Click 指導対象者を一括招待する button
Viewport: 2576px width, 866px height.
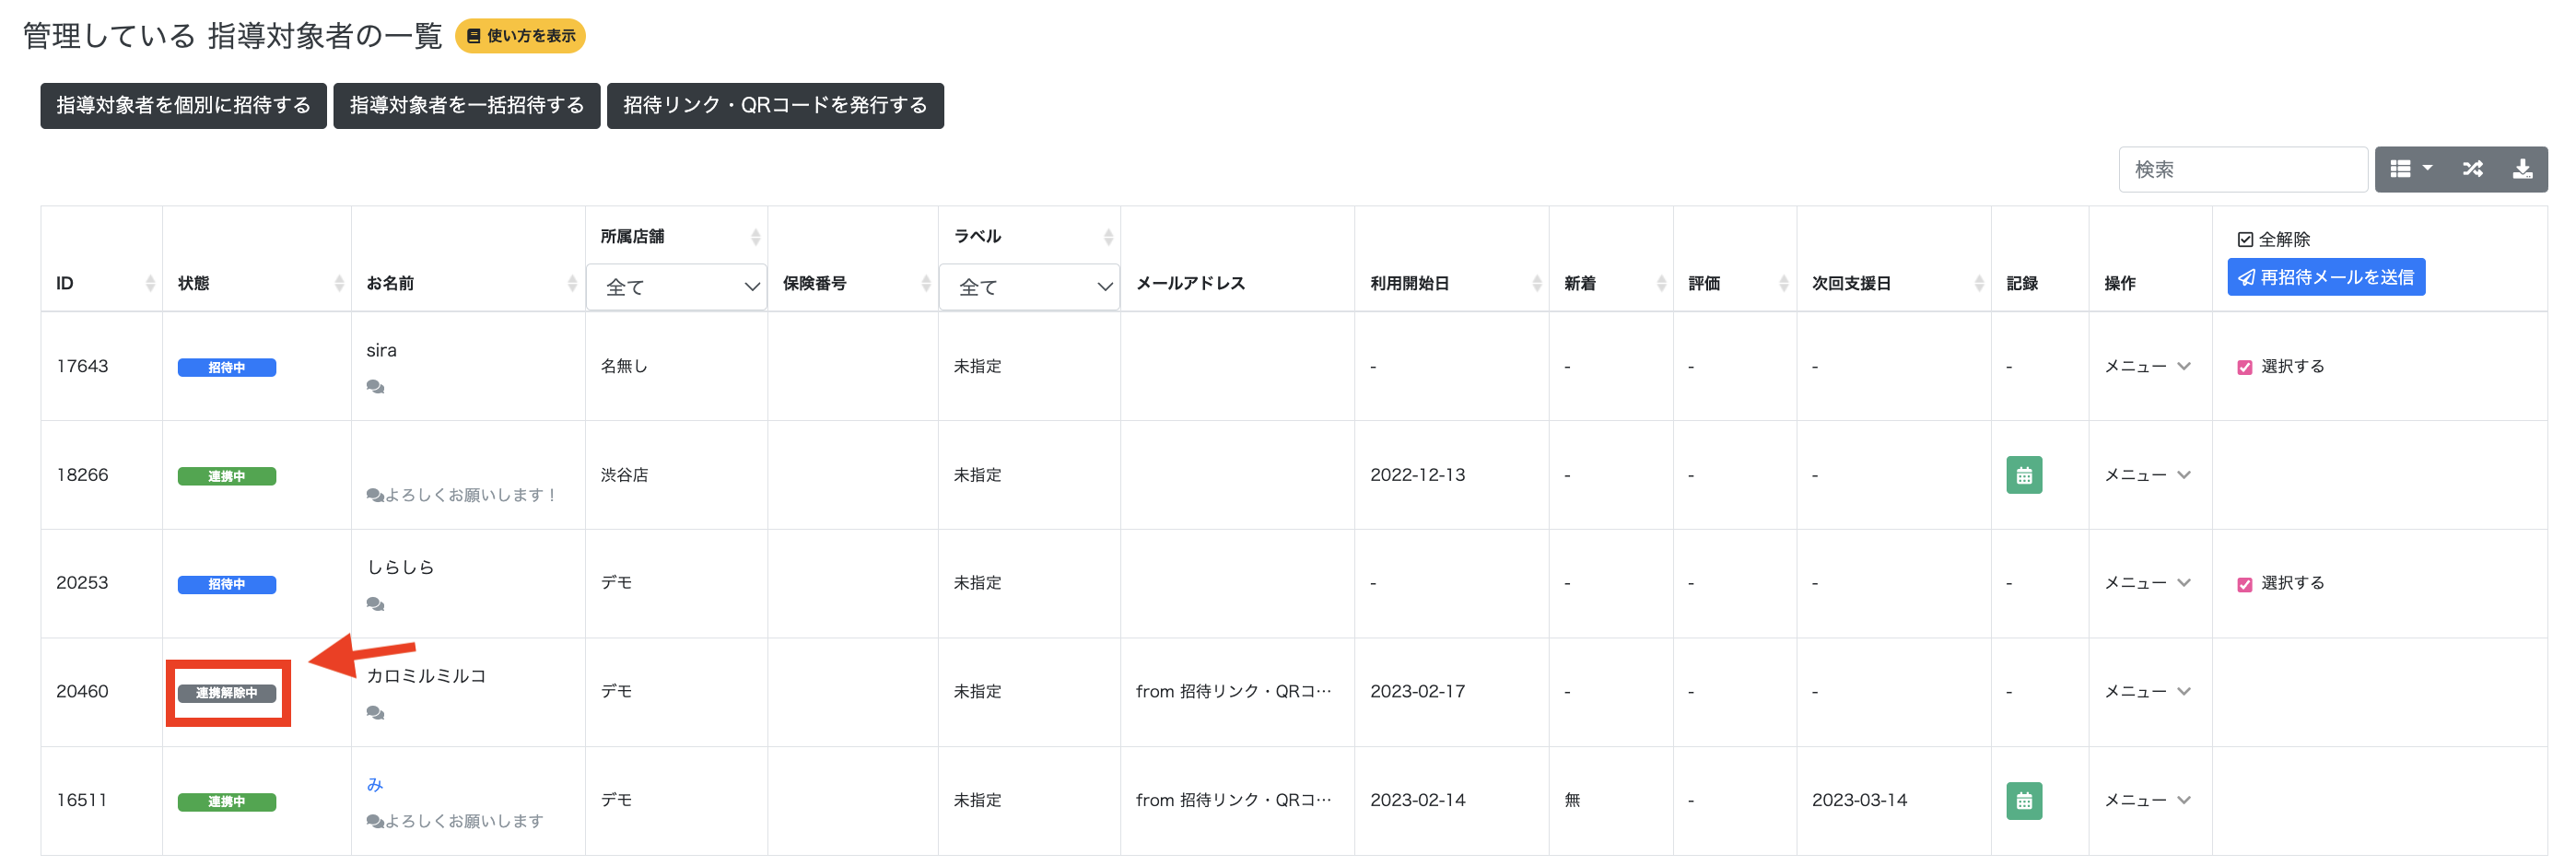click(467, 105)
